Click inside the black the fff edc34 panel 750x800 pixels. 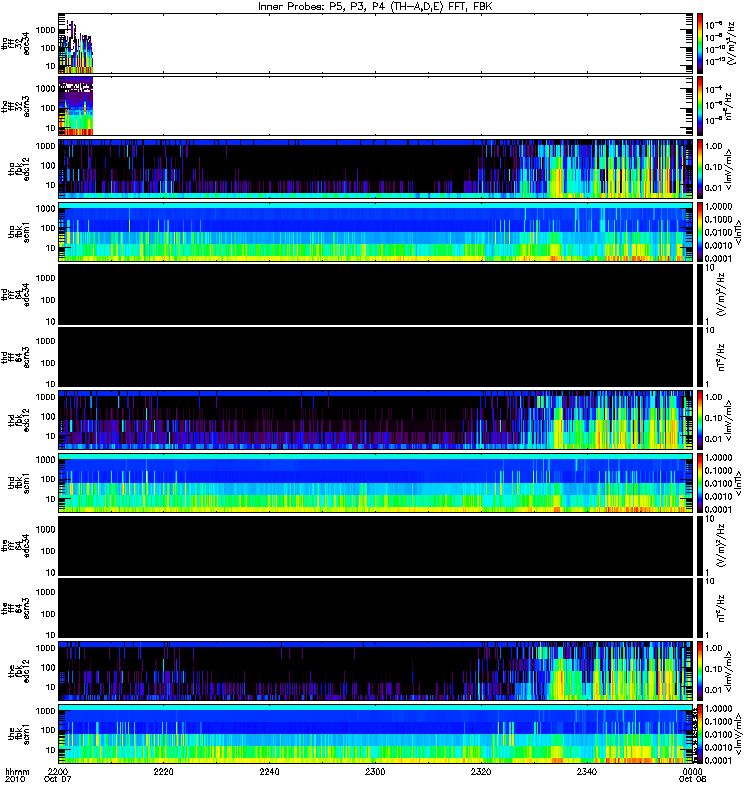click(x=376, y=545)
